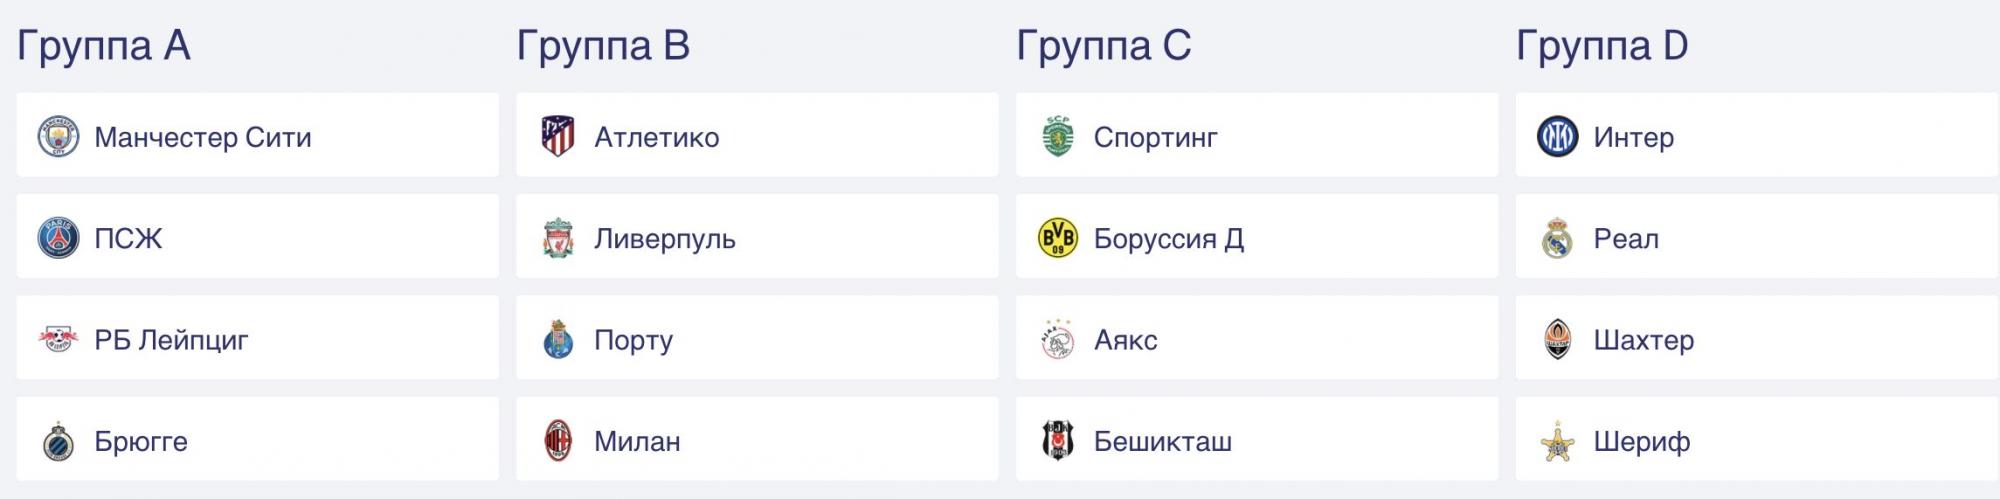
Task: Click the Club Brugge crest icon
Action: [x=58, y=441]
